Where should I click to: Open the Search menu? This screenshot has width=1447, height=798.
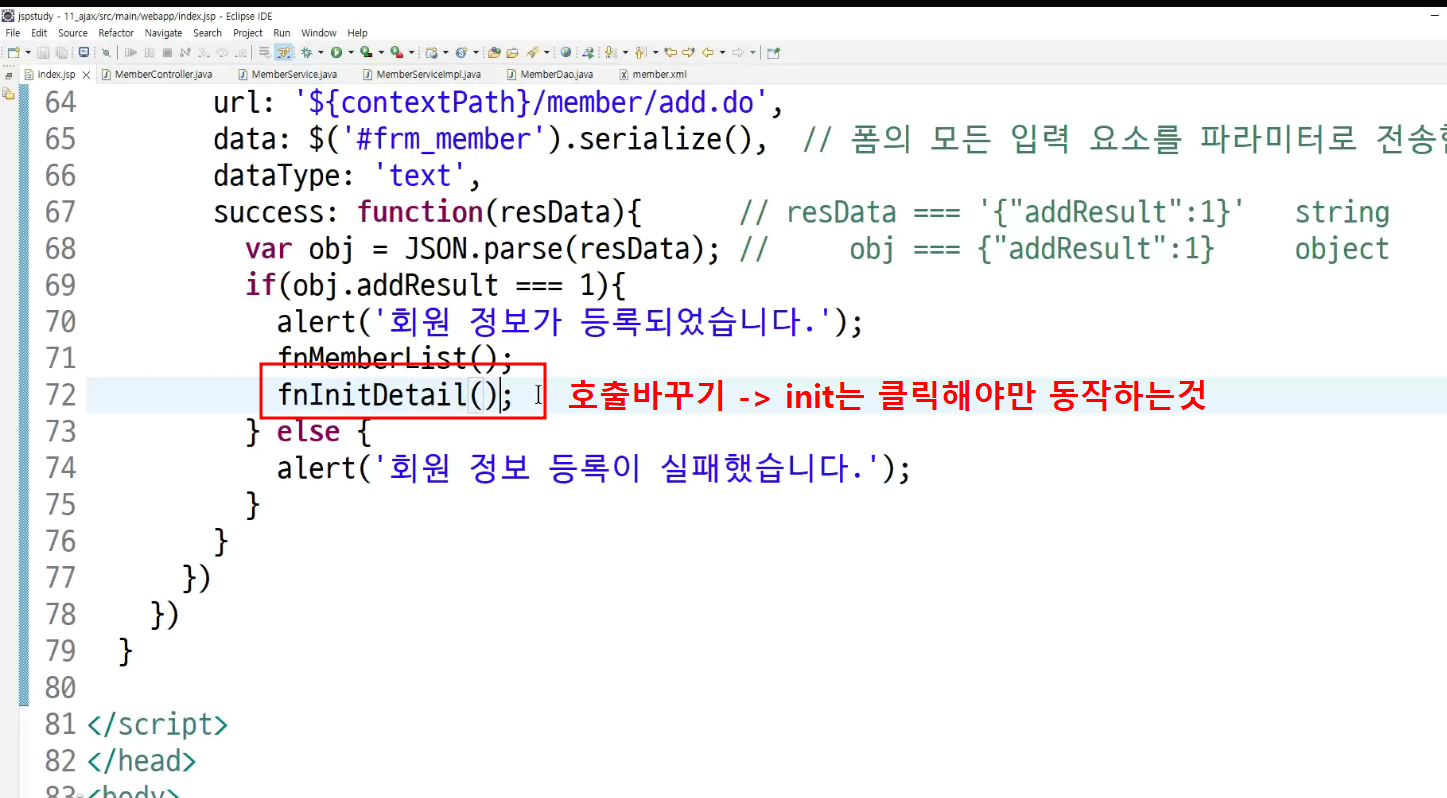(x=208, y=33)
